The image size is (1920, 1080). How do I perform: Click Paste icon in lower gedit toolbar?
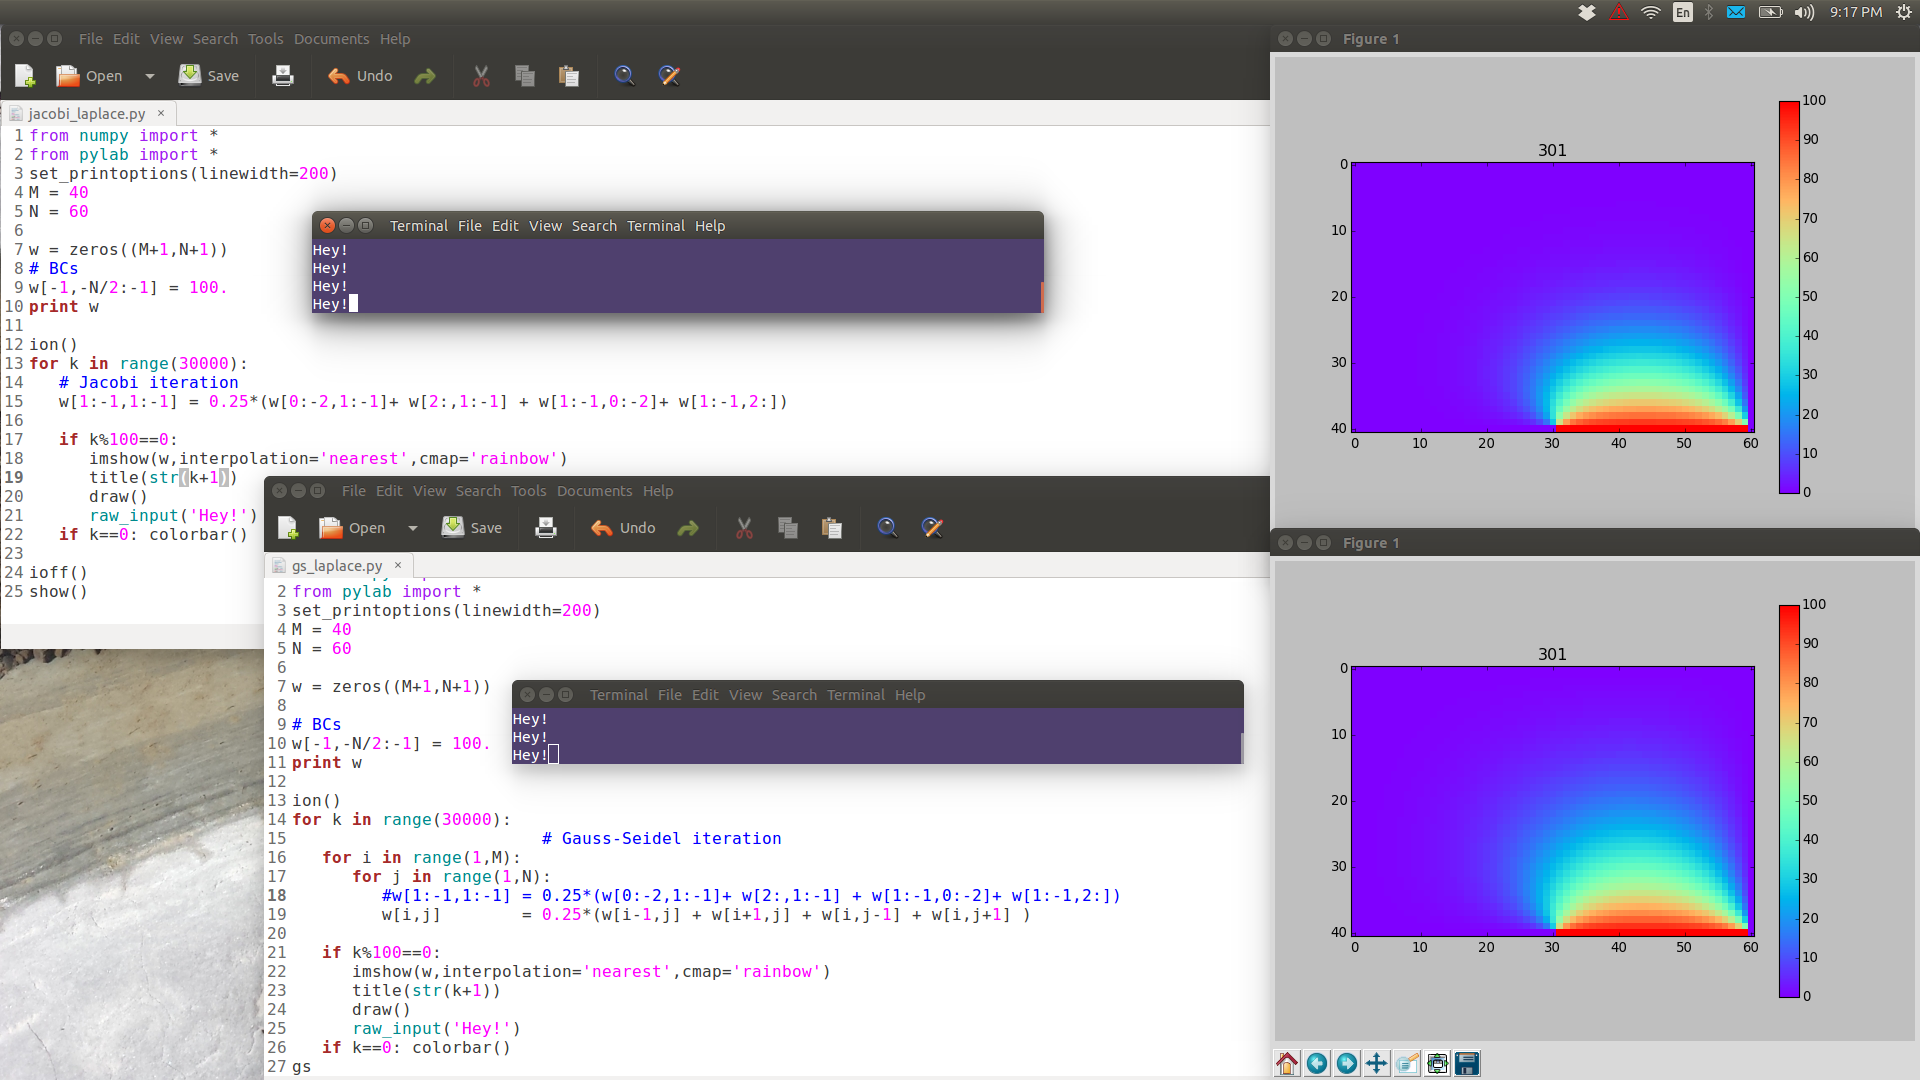pyautogui.click(x=832, y=528)
